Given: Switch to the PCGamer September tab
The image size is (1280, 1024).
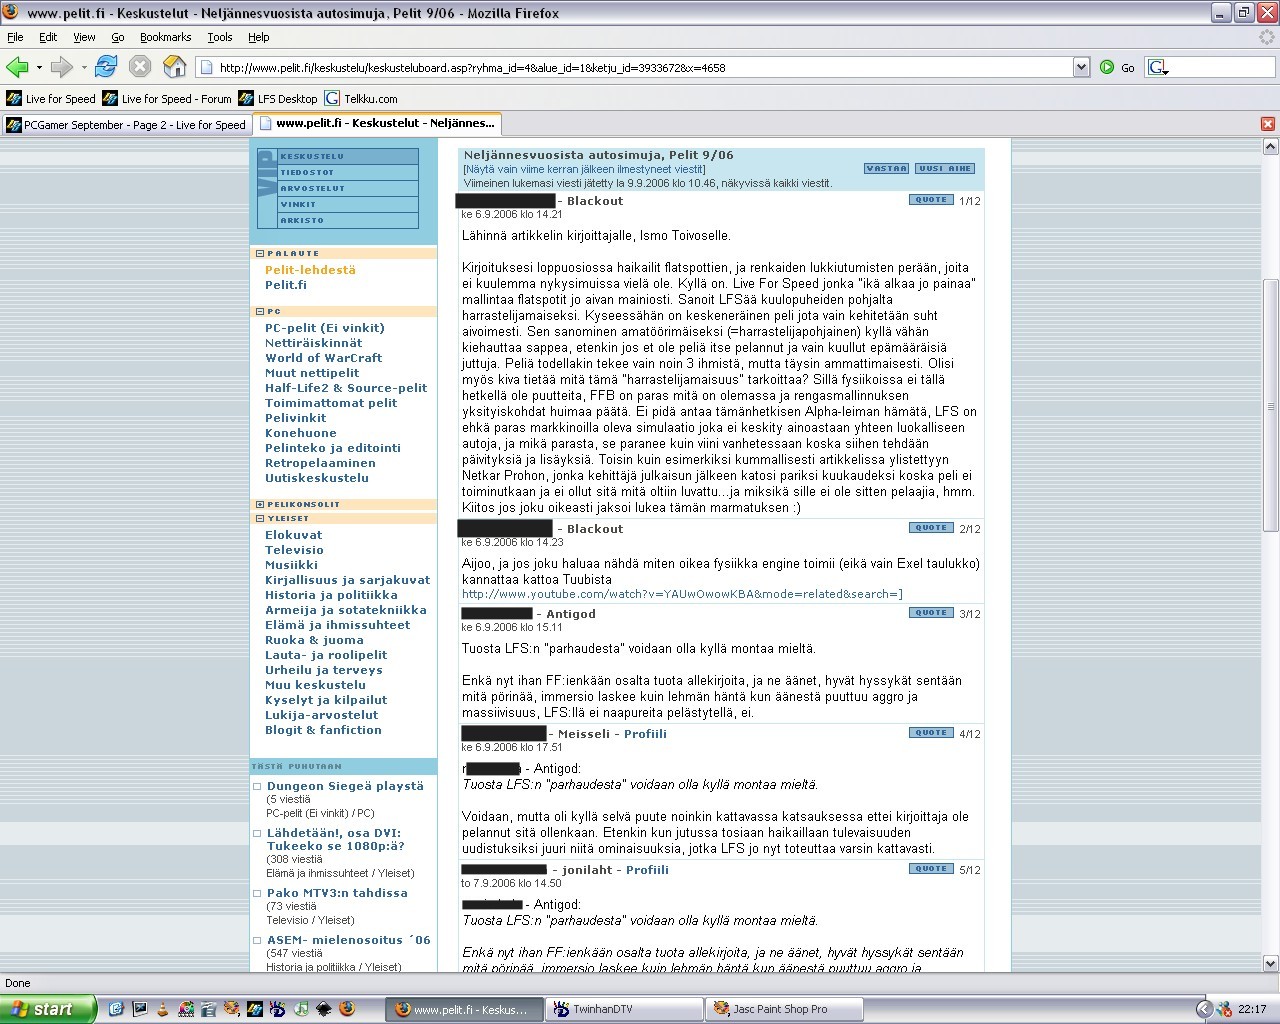Looking at the screenshot, I should point(126,125).
